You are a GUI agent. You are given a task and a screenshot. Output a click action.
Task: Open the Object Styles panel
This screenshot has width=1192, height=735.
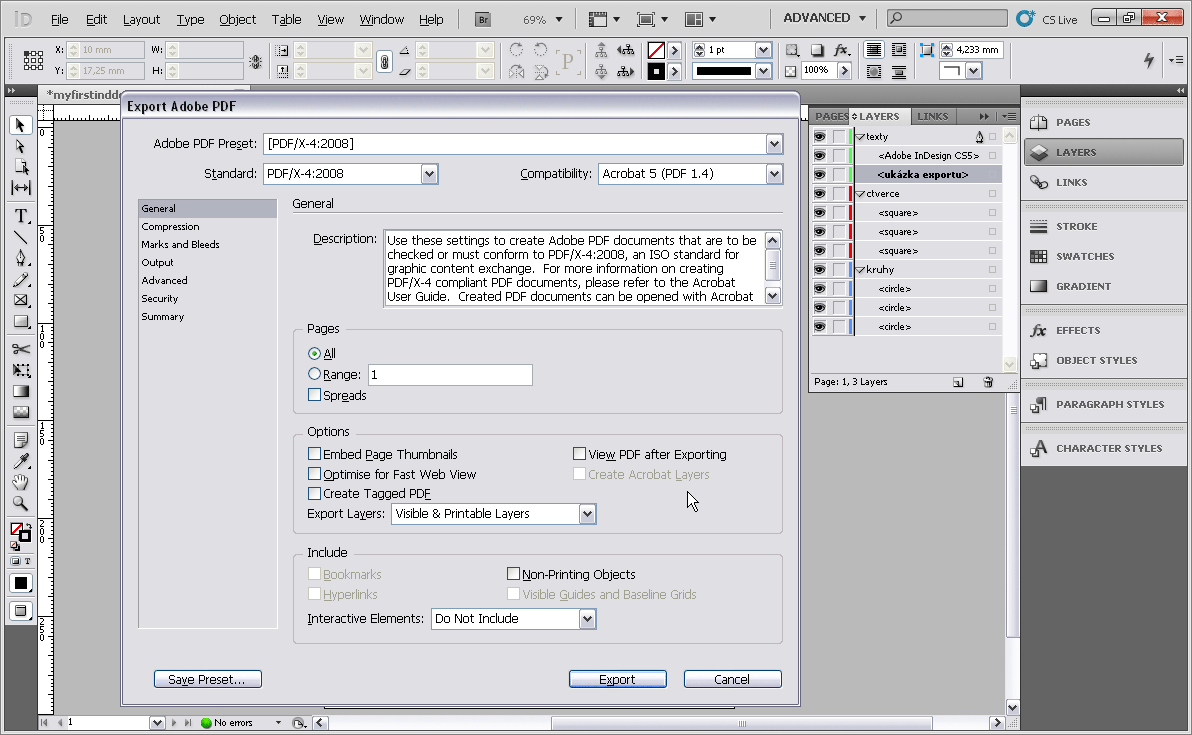(x=1104, y=360)
